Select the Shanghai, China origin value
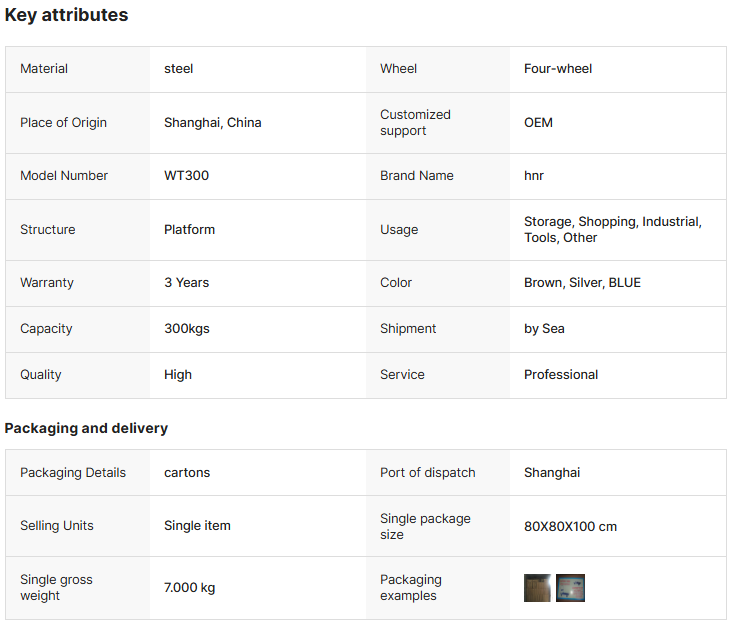 click(x=212, y=123)
